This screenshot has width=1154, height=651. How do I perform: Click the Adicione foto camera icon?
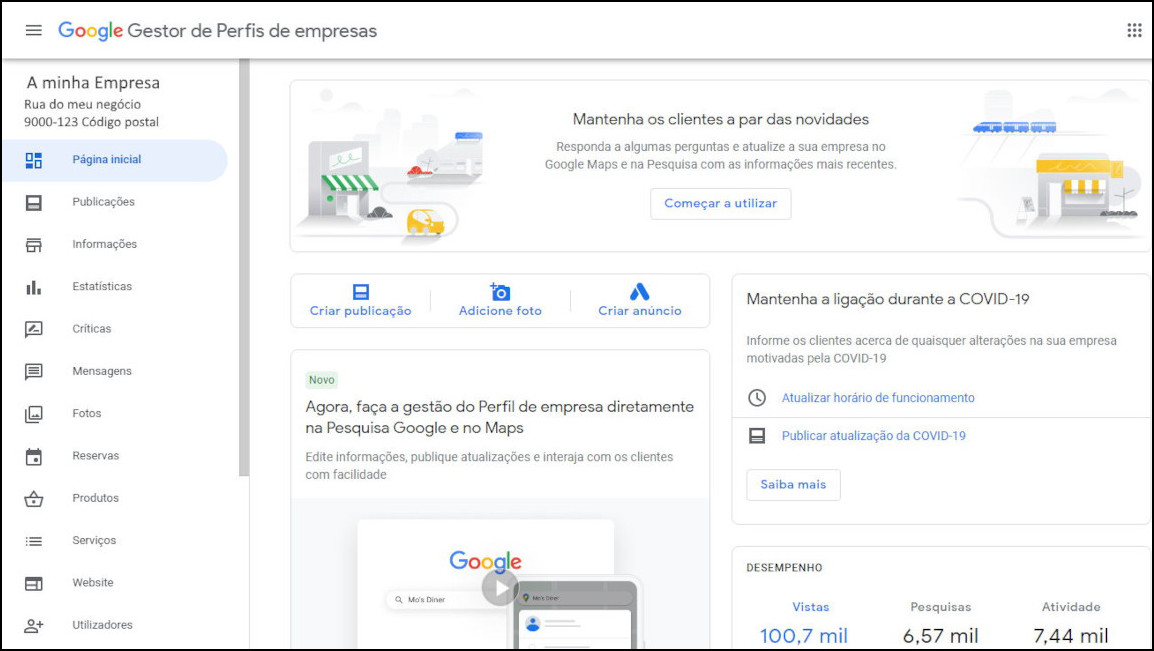pos(500,291)
